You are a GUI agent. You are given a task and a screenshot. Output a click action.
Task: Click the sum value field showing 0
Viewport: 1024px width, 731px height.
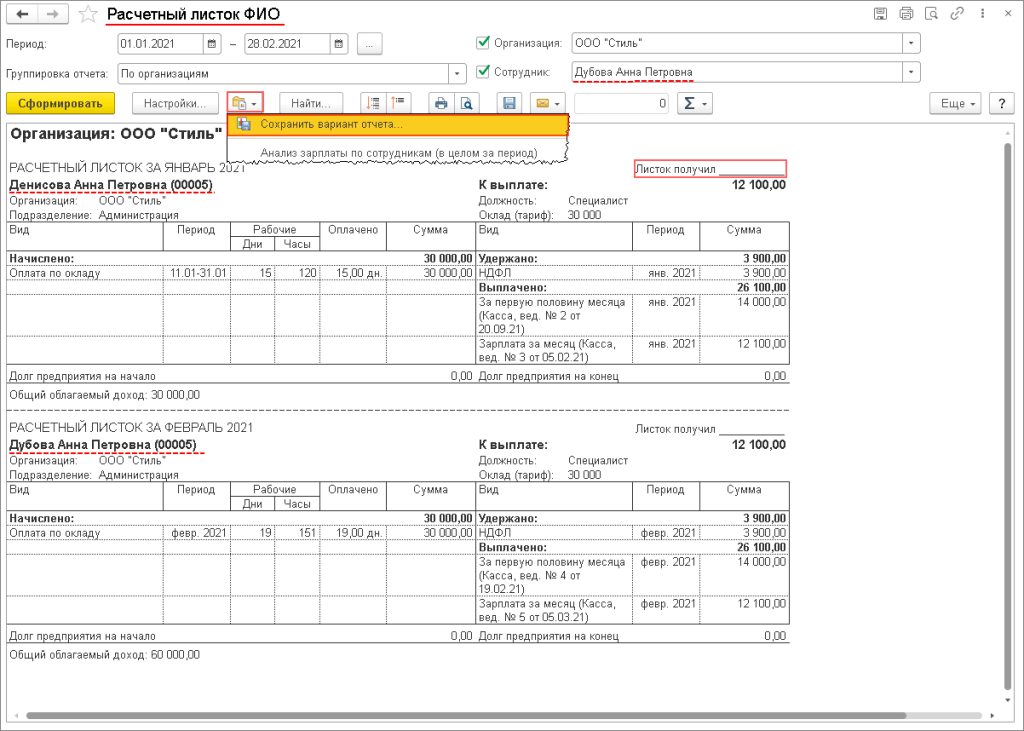point(621,103)
